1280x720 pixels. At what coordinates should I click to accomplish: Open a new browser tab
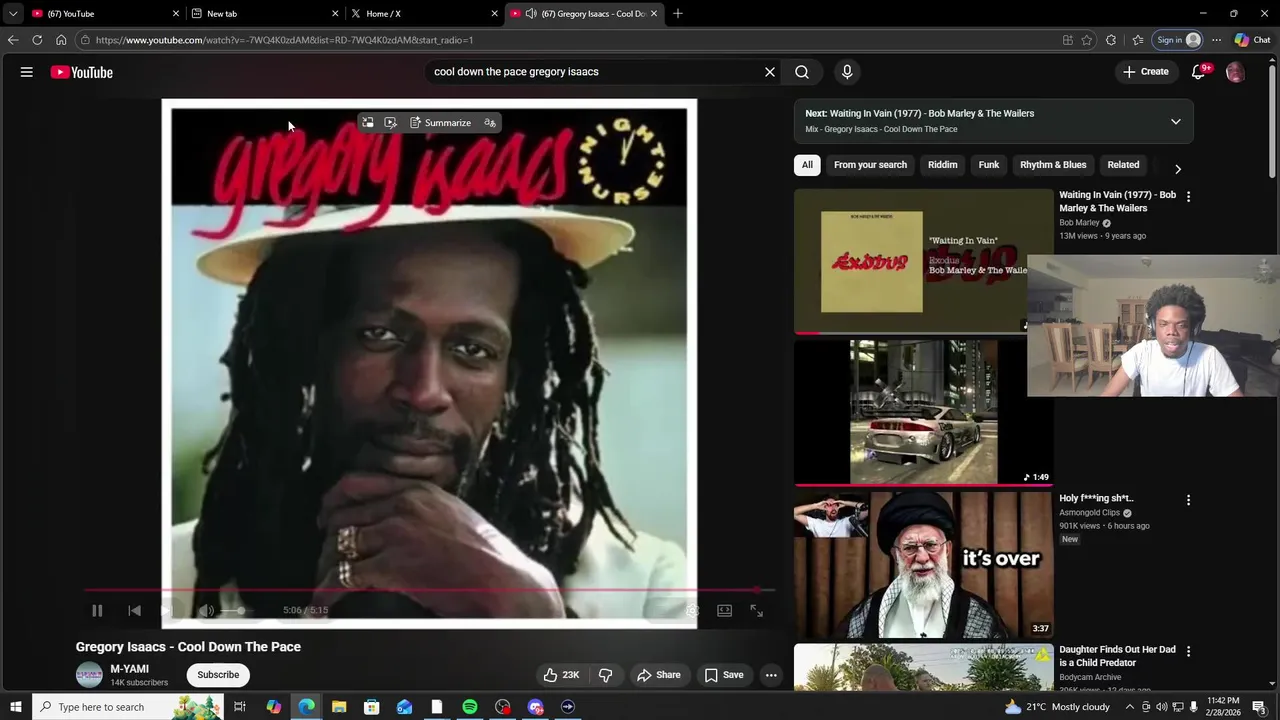click(x=678, y=13)
